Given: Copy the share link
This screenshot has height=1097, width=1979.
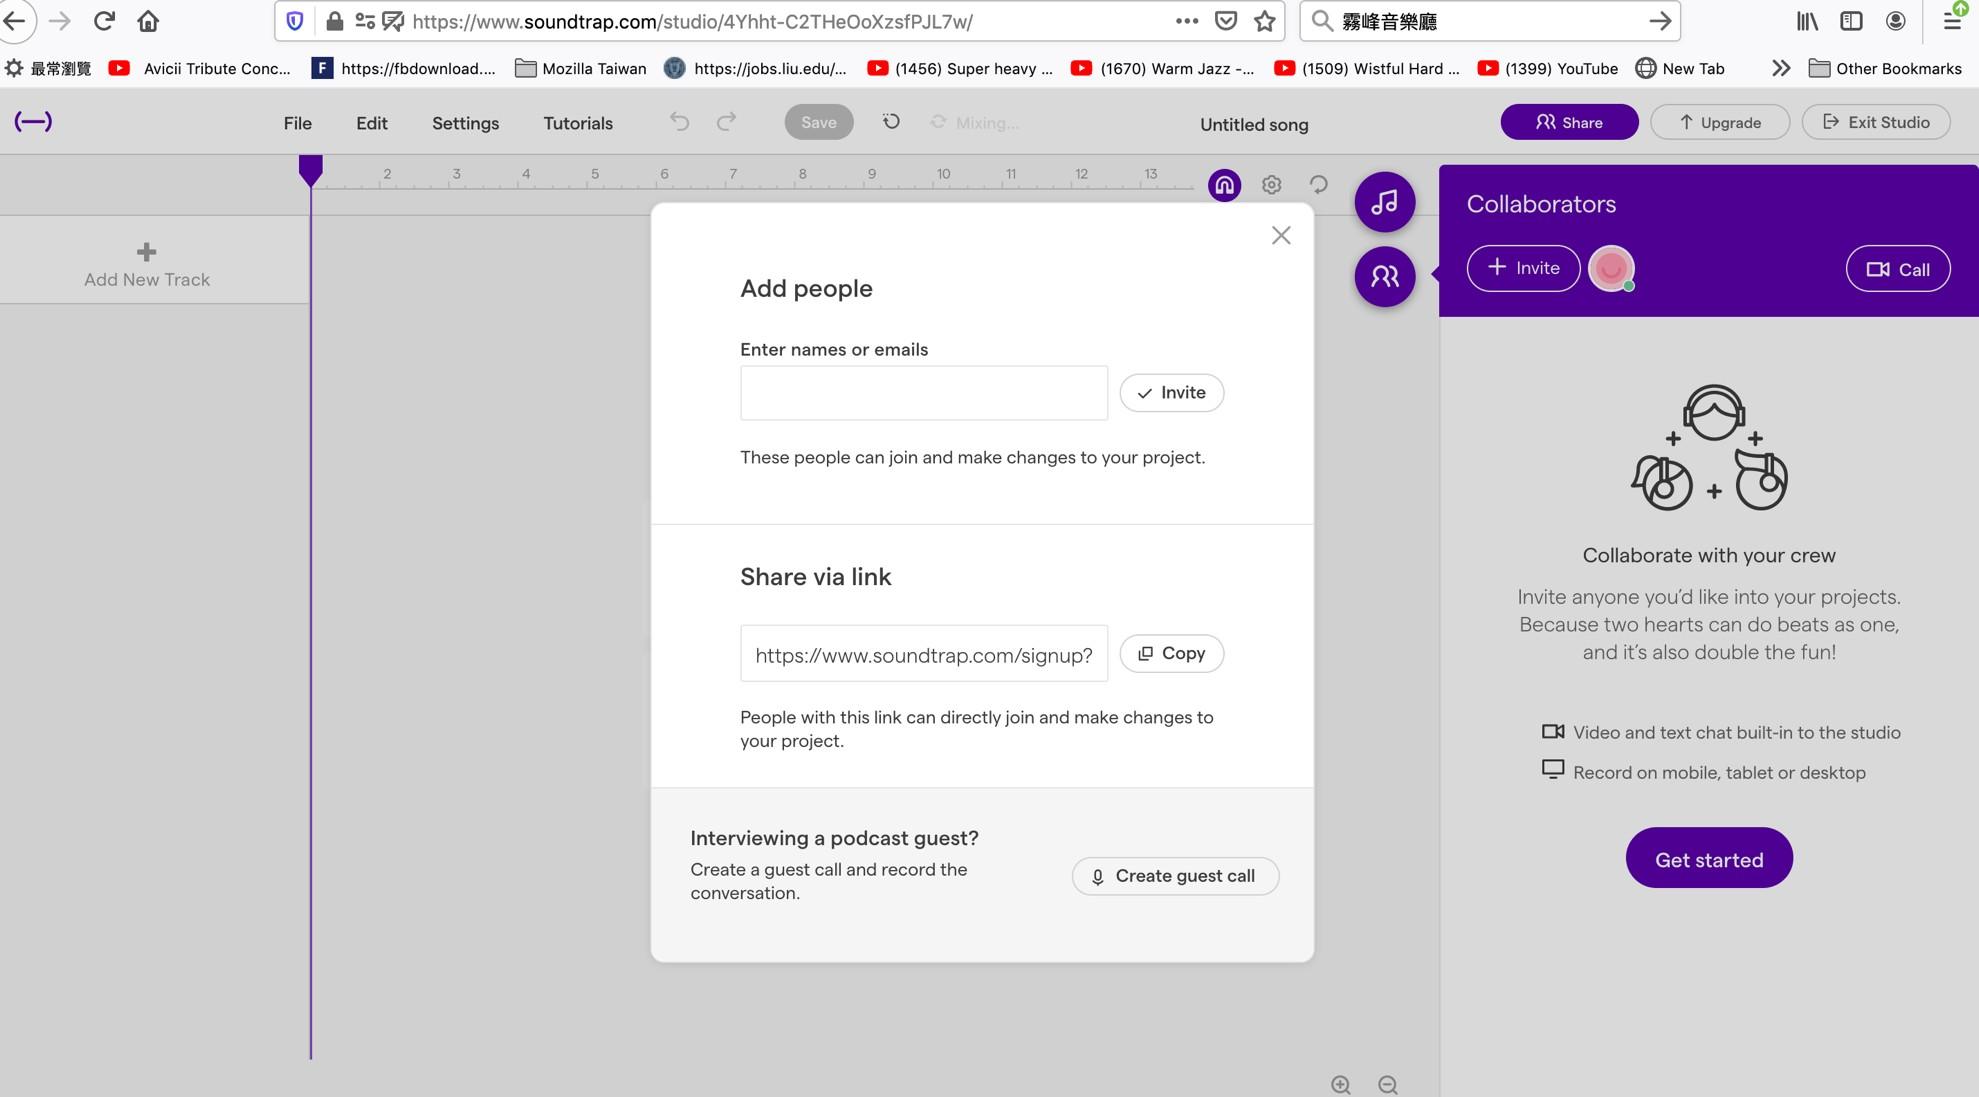Looking at the screenshot, I should coord(1171,653).
